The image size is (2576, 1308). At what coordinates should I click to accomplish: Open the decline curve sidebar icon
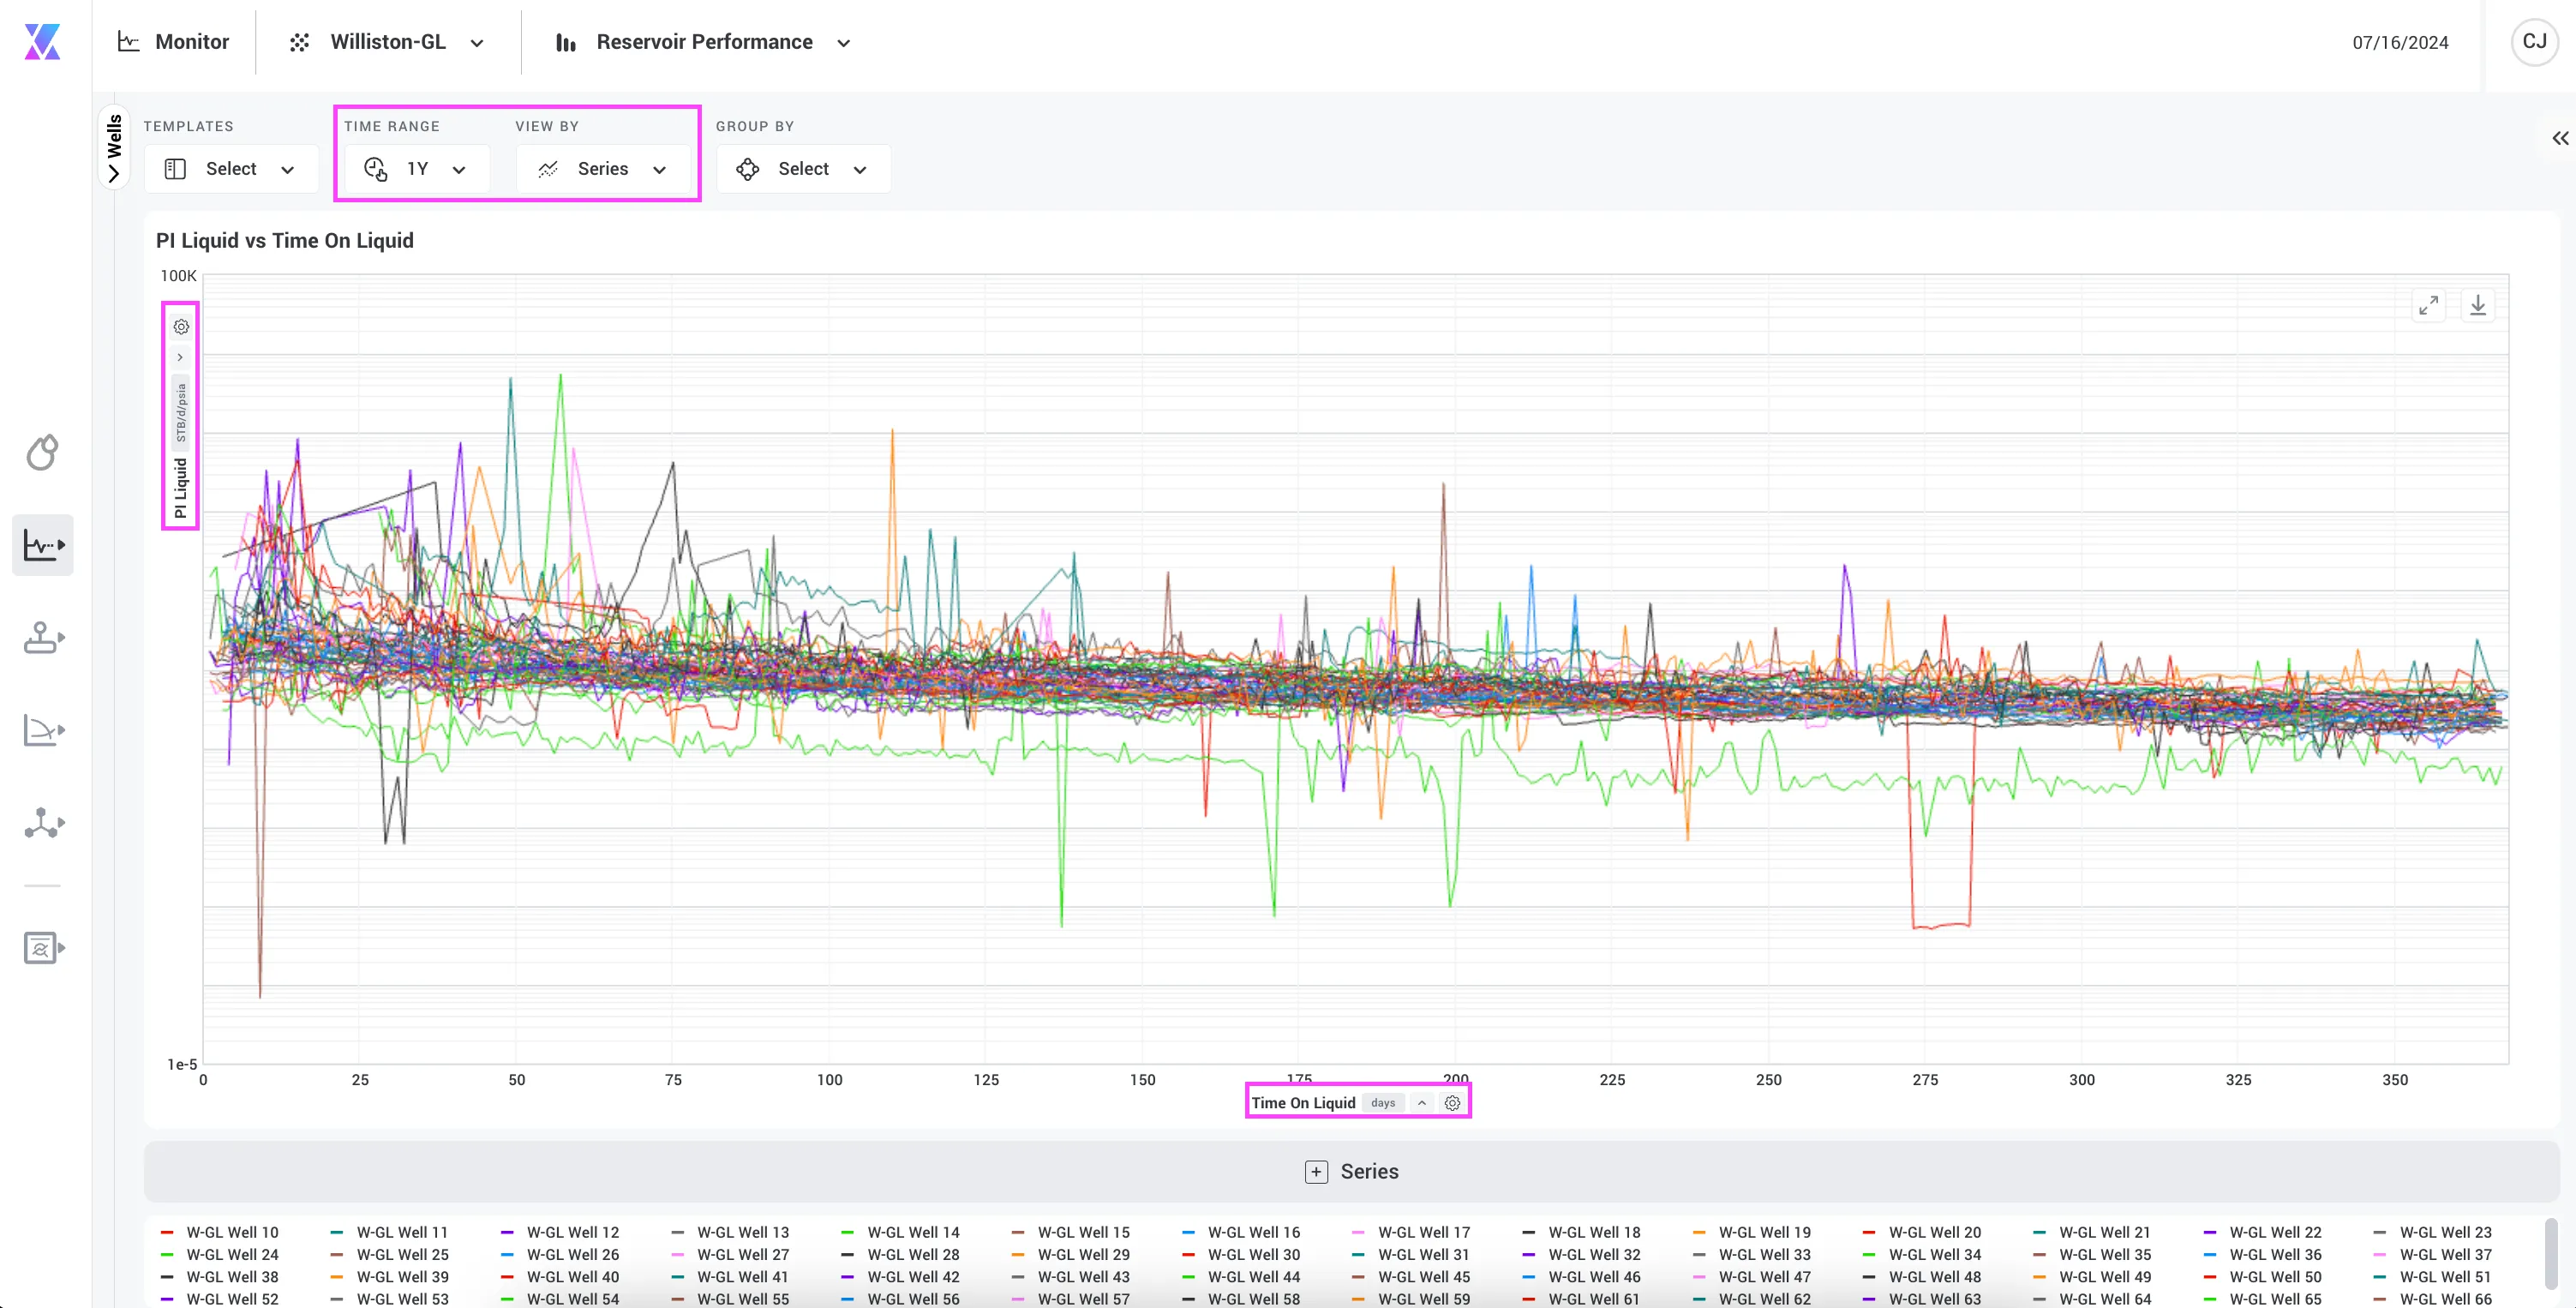[43, 731]
